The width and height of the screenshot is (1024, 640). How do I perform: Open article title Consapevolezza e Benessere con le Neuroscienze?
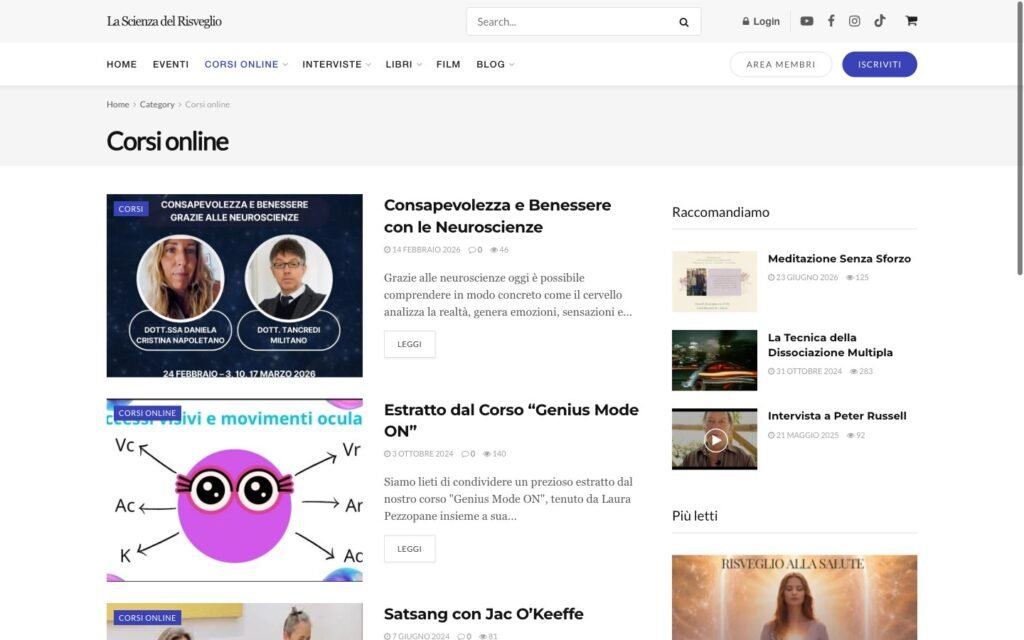click(498, 216)
